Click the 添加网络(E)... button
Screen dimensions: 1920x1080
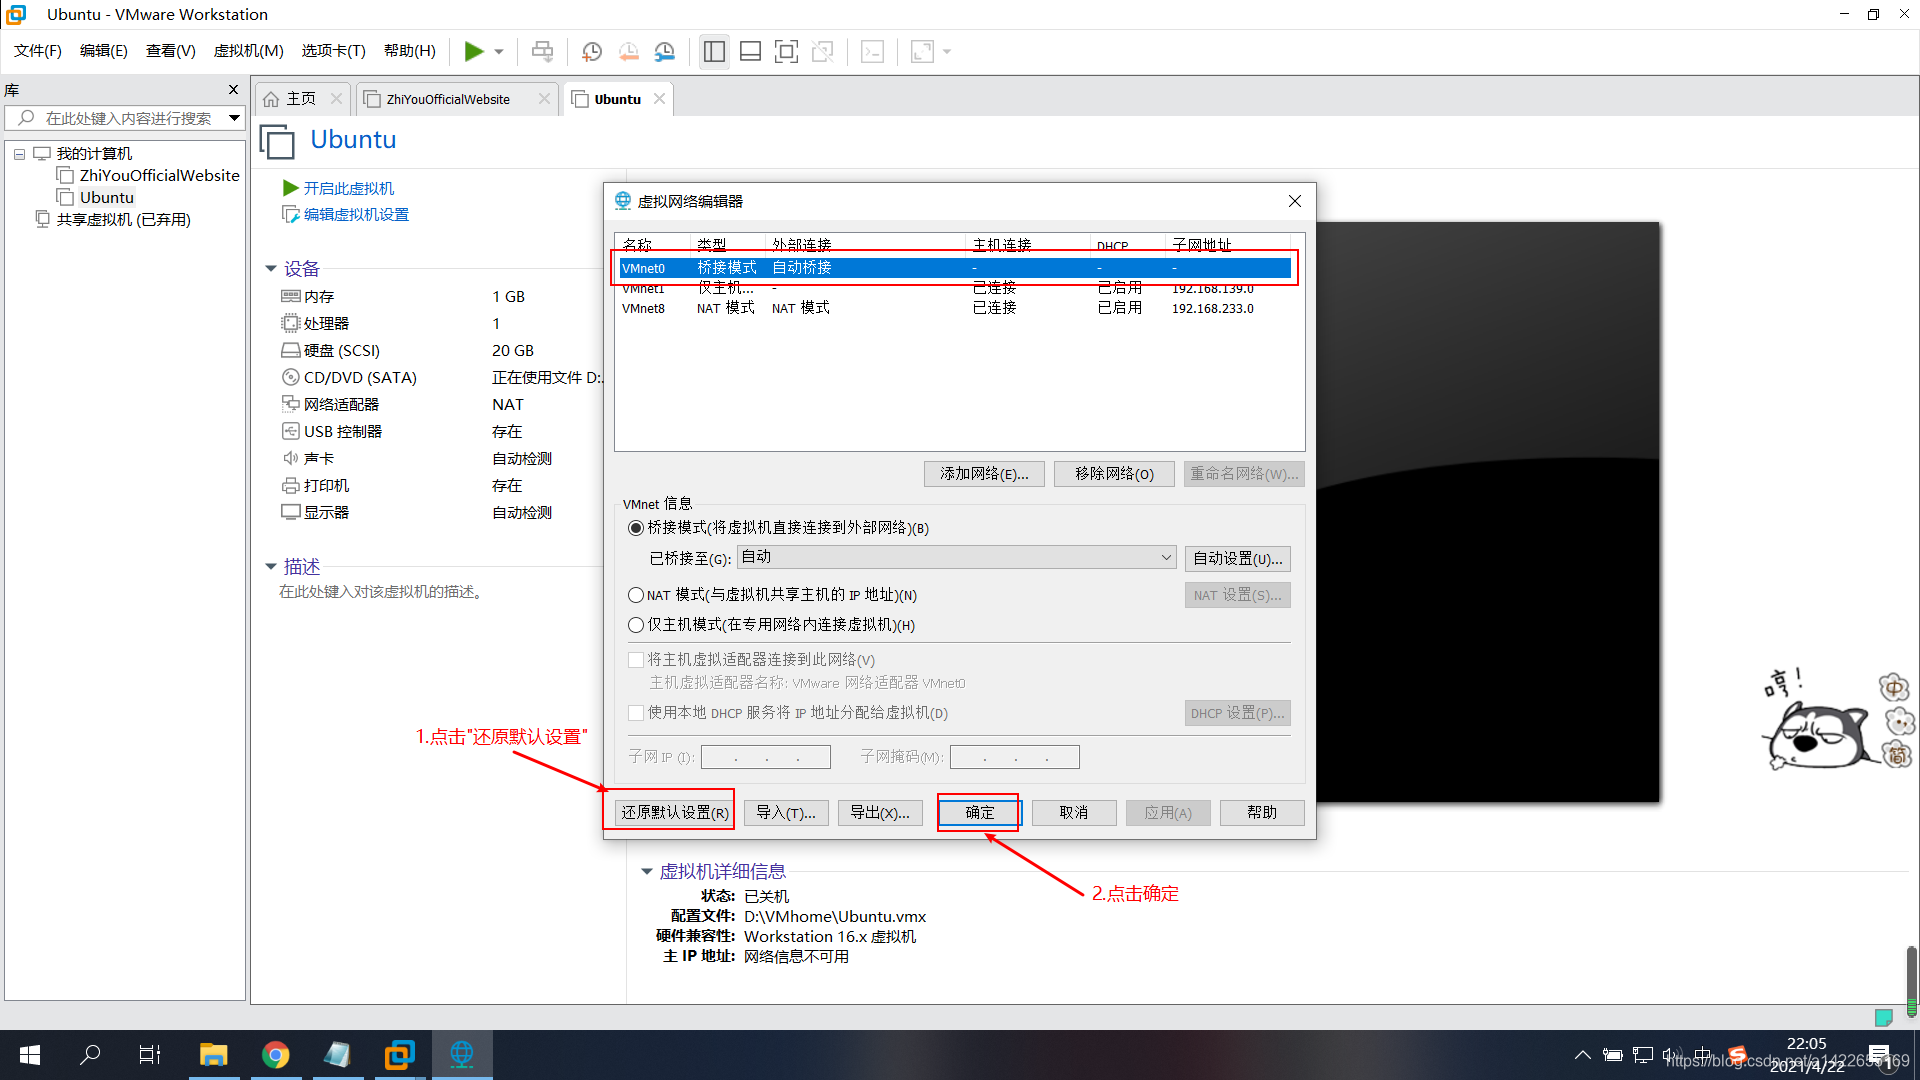tap(985, 474)
